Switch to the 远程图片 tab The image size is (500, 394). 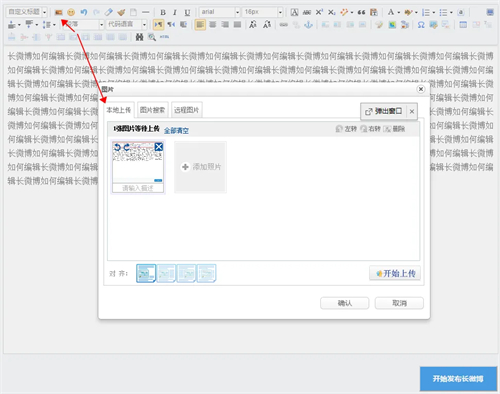point(187,110)
